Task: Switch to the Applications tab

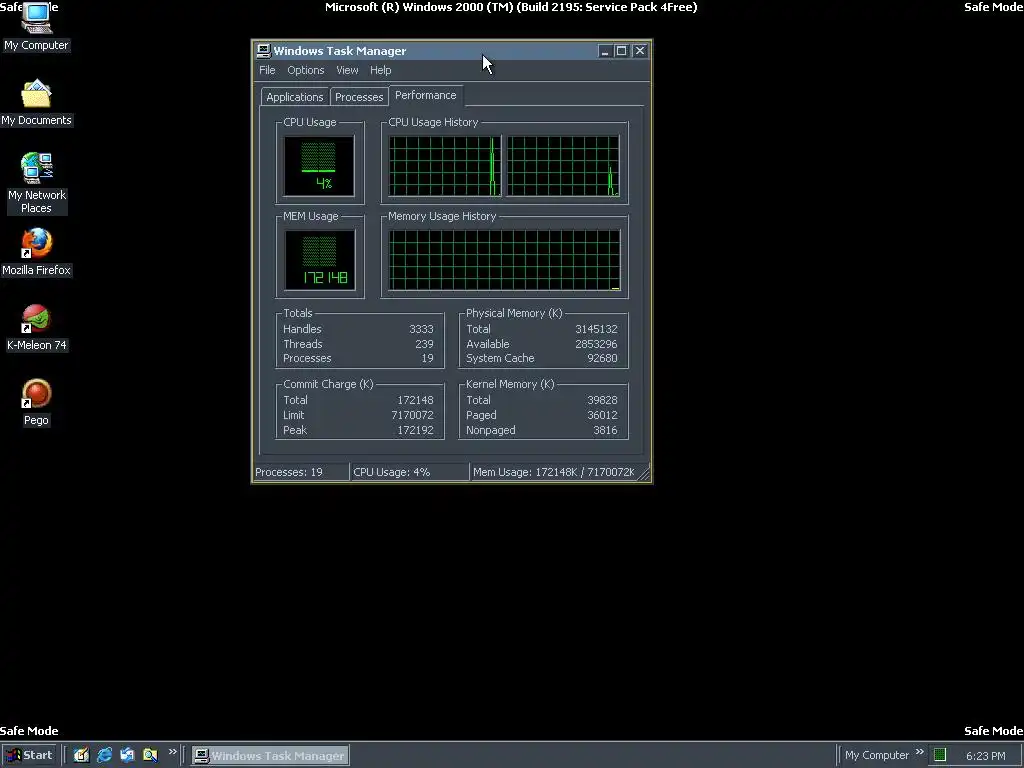Action: tap(295, 97)
